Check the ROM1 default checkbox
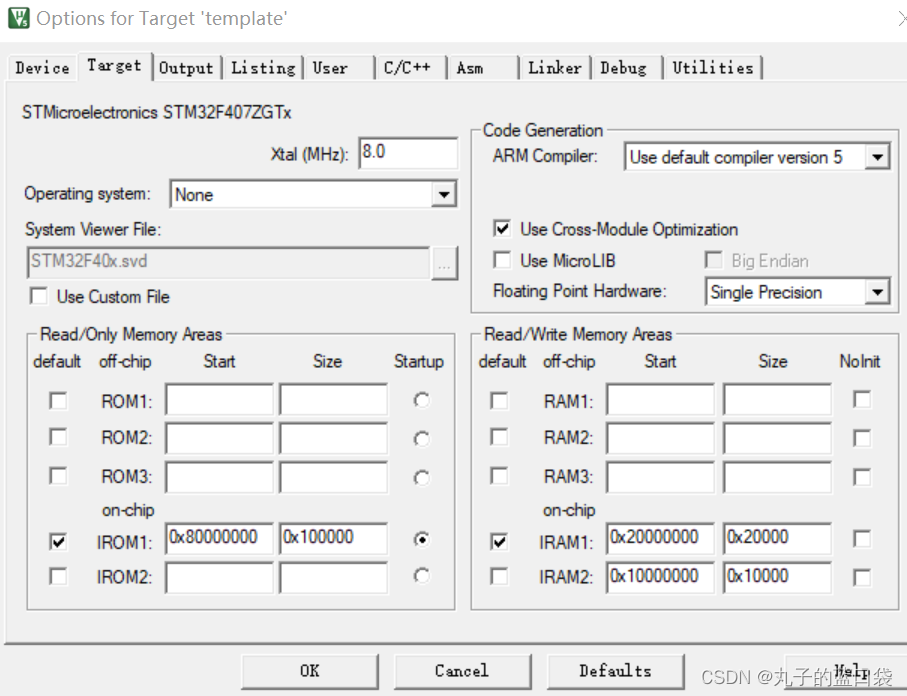907x696 pixels. [58, 400]
